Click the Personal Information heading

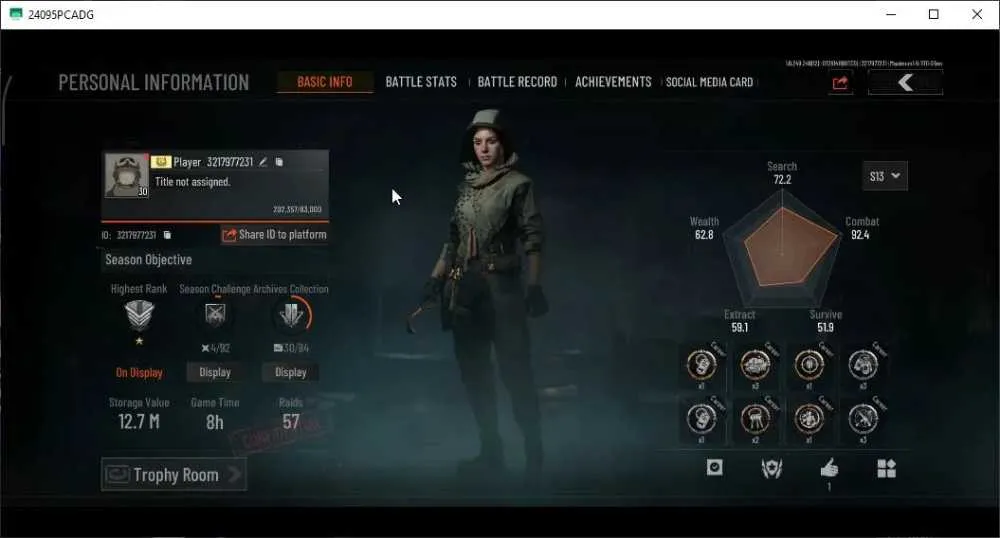(154, 82)
